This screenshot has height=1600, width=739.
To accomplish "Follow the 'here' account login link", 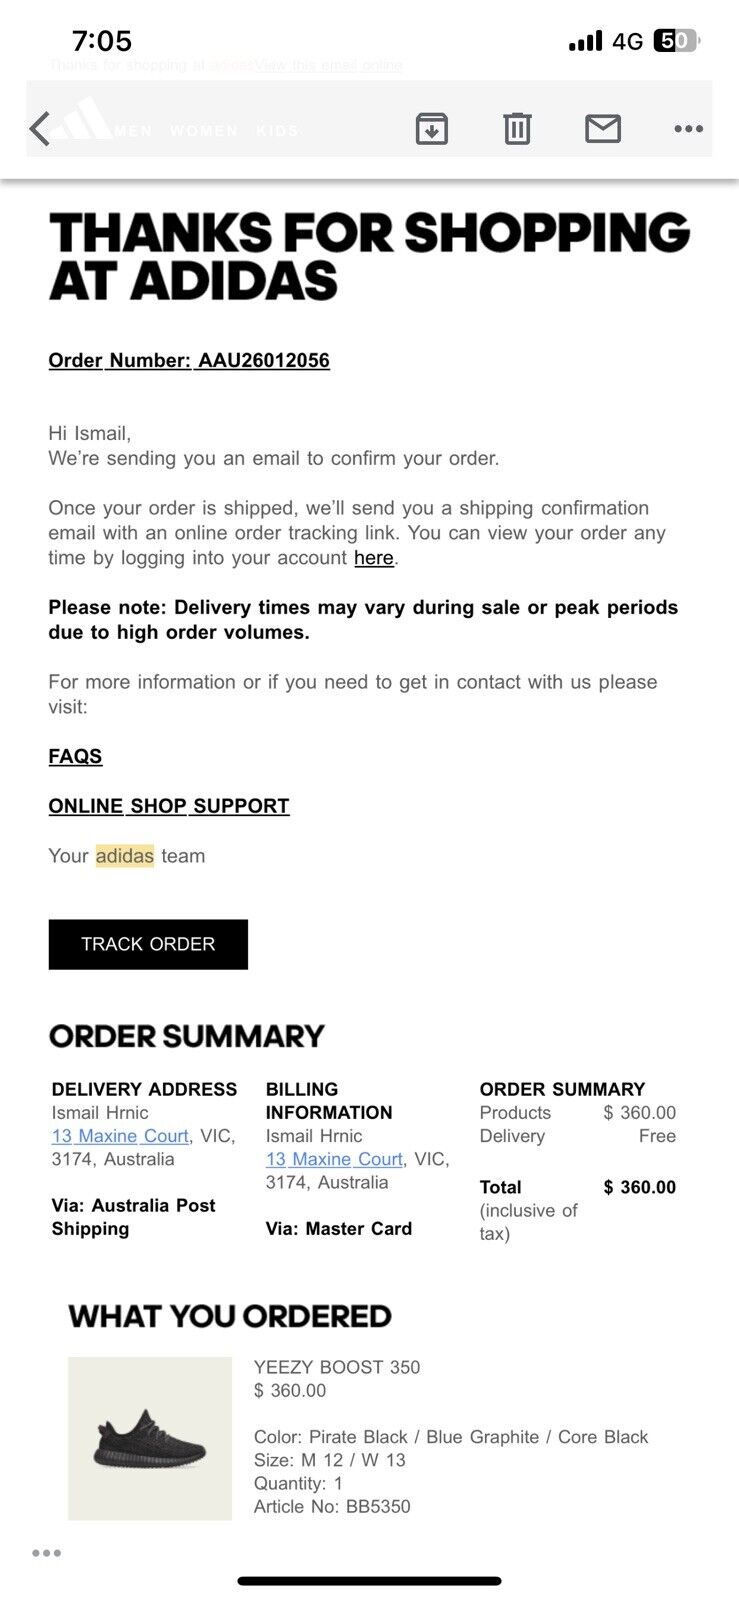I will tap(374, 558).
